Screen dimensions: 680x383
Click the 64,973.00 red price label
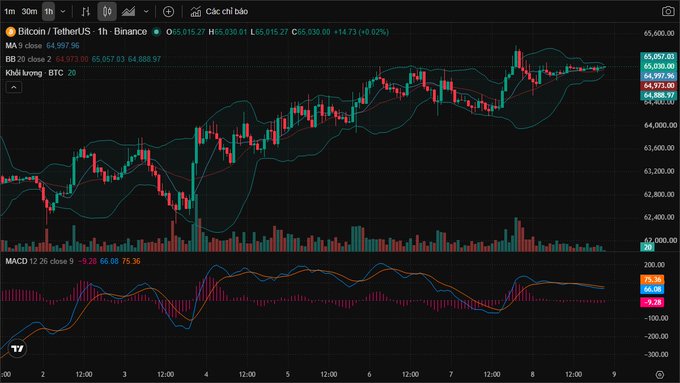pyautogui.click(x=658, y=85)
